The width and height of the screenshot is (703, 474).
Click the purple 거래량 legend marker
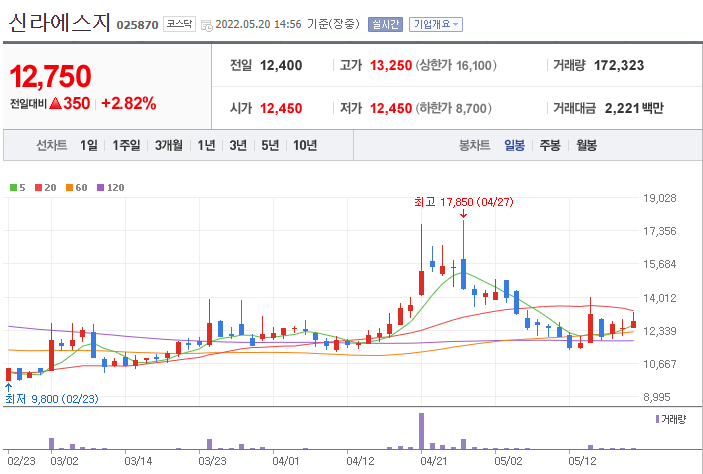tap(657, 419)
